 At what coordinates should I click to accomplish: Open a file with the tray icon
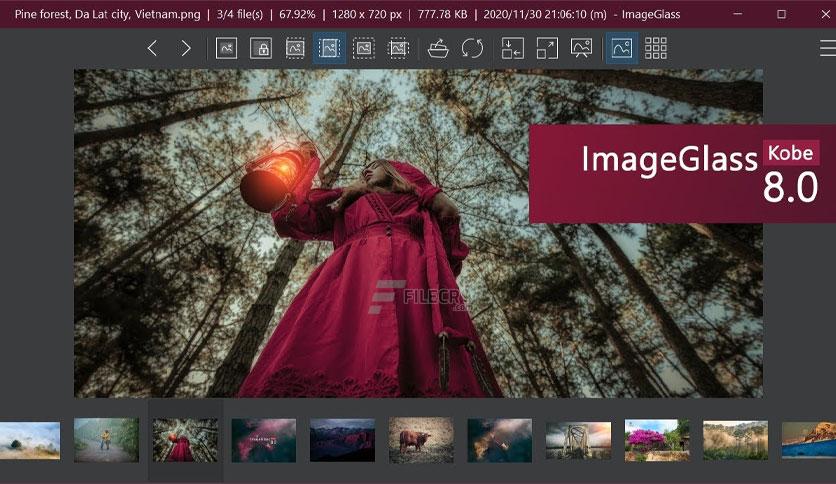438,49
